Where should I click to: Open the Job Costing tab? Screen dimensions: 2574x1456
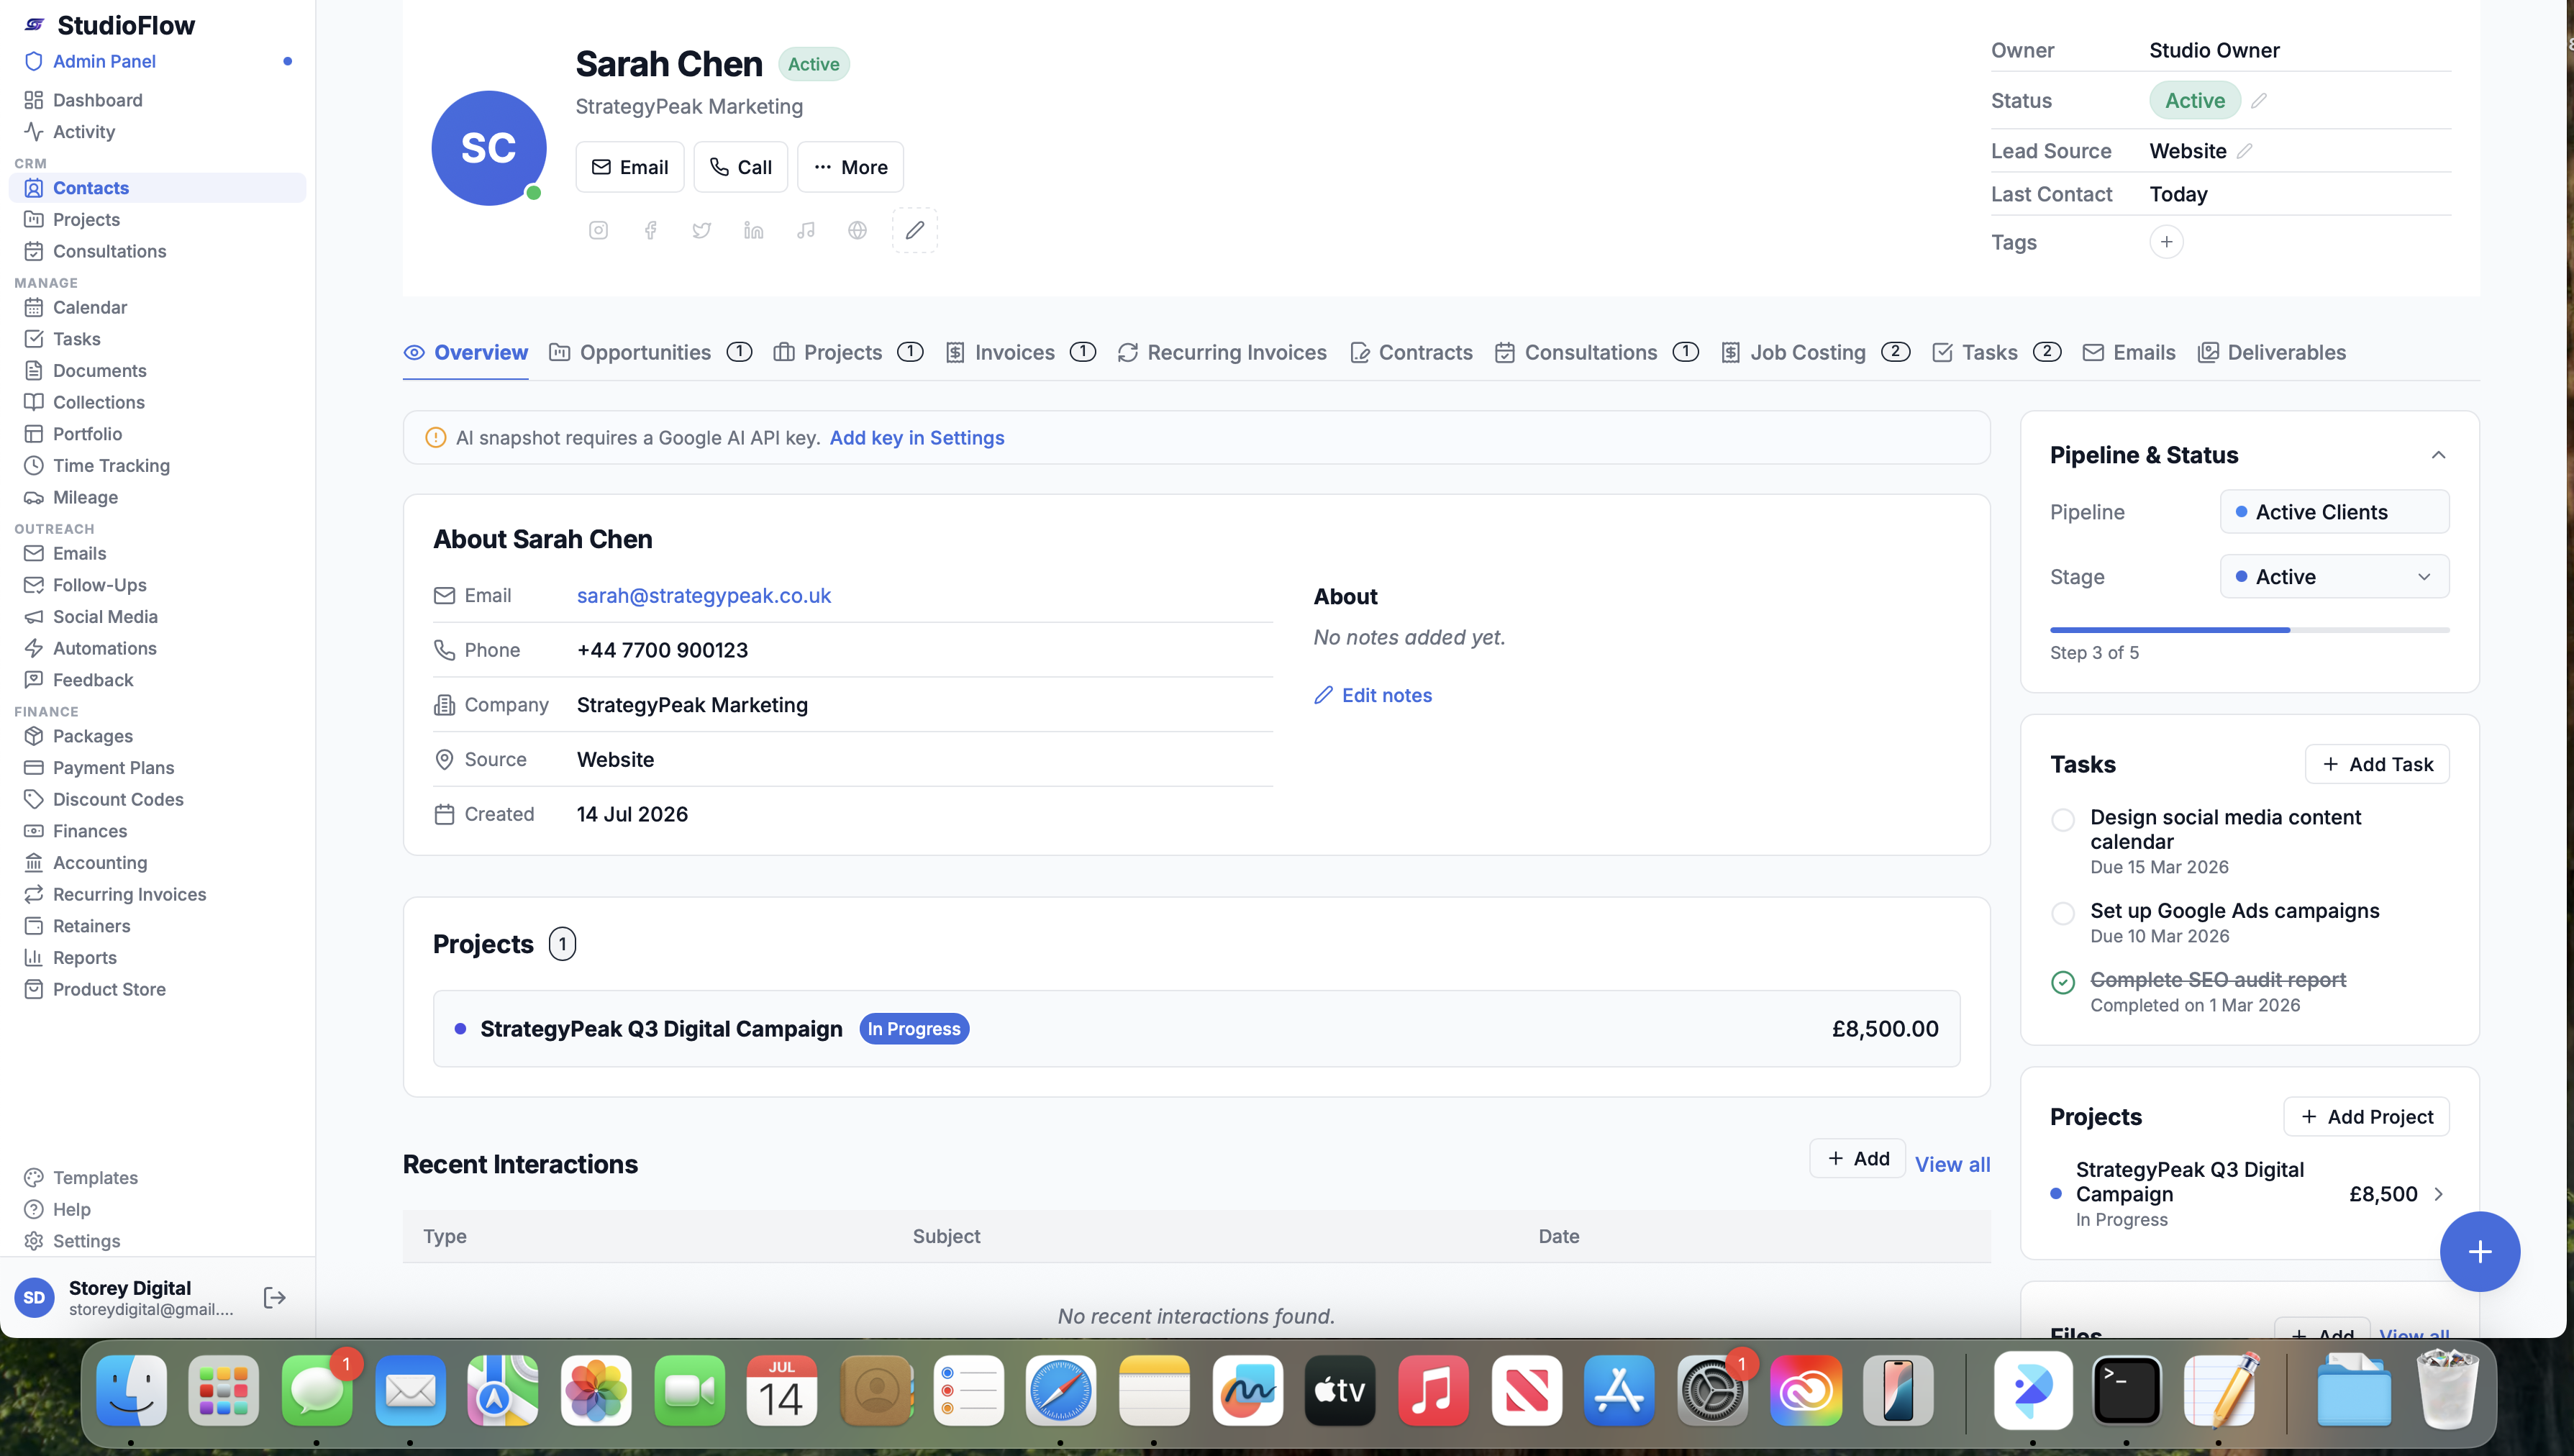click(x=1815, y=352)
